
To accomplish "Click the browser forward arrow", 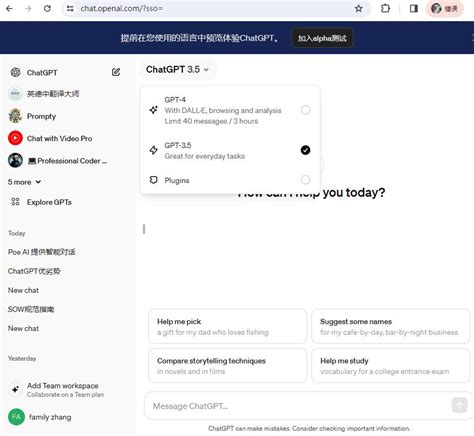I will (28, 8).
